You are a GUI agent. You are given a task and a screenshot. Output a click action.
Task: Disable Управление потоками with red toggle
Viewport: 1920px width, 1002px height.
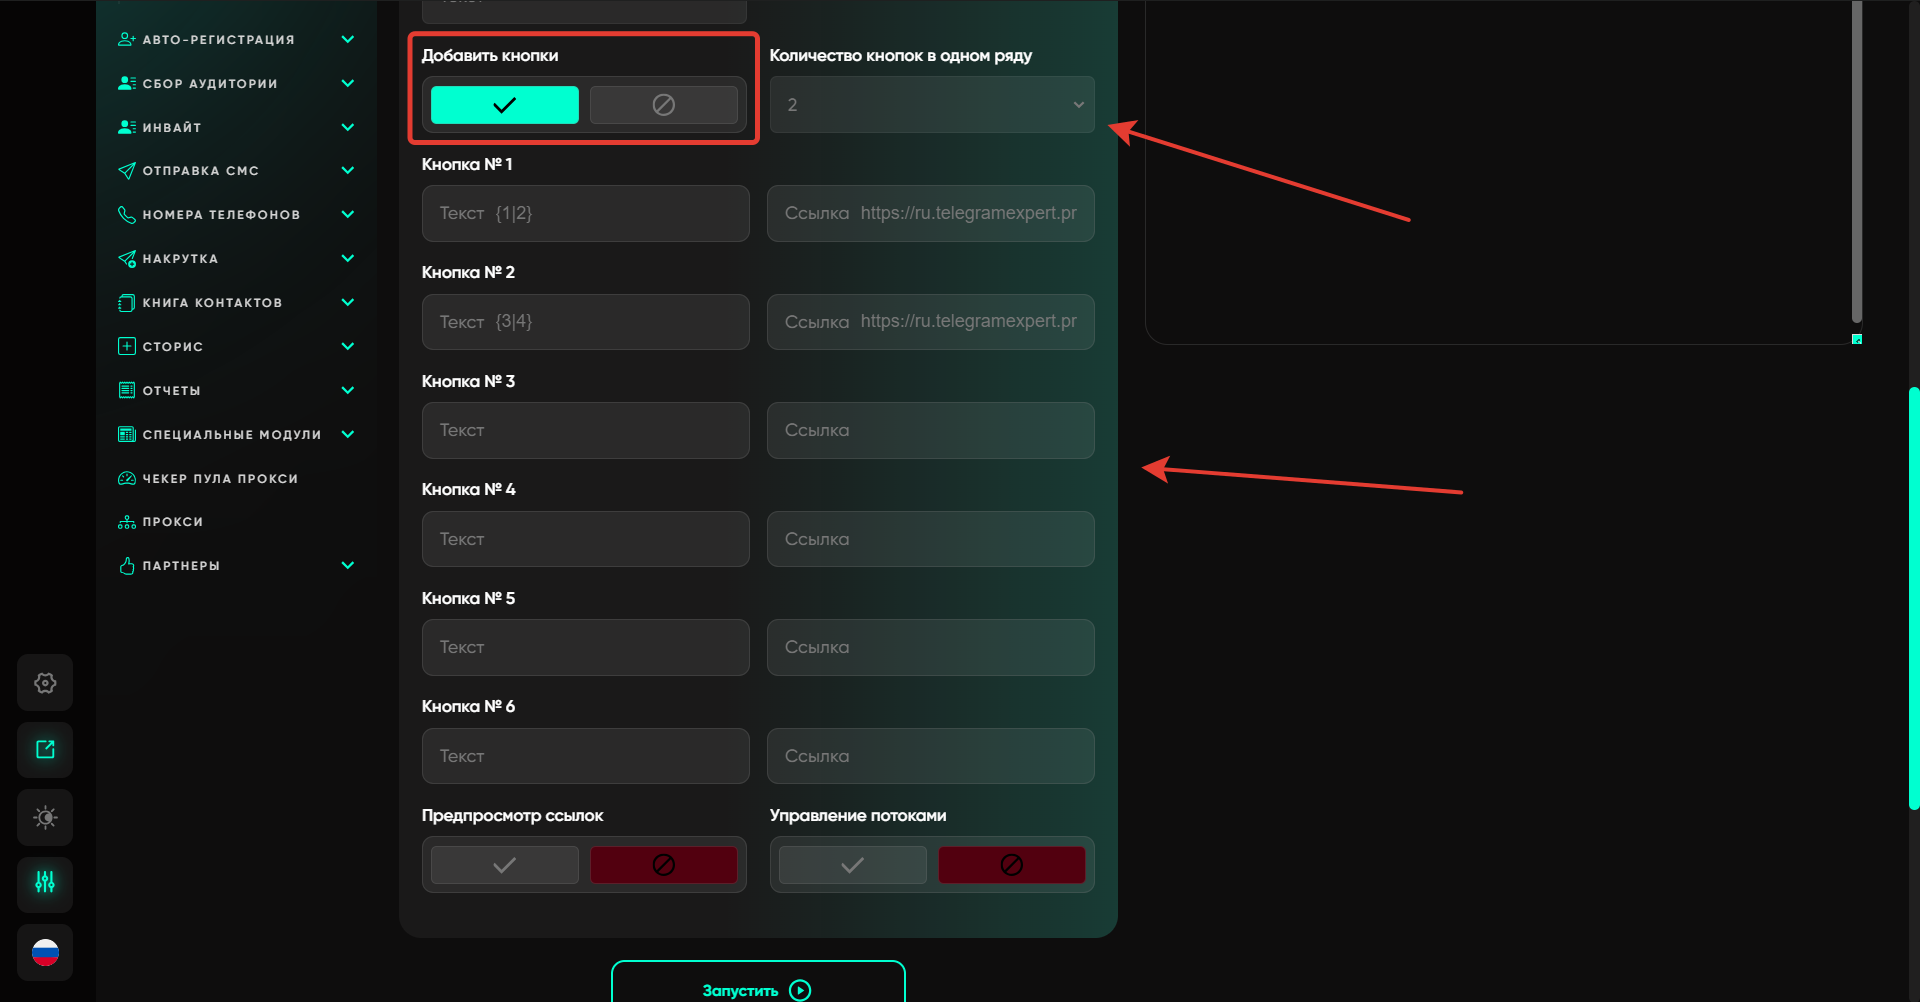point(1011,865)
